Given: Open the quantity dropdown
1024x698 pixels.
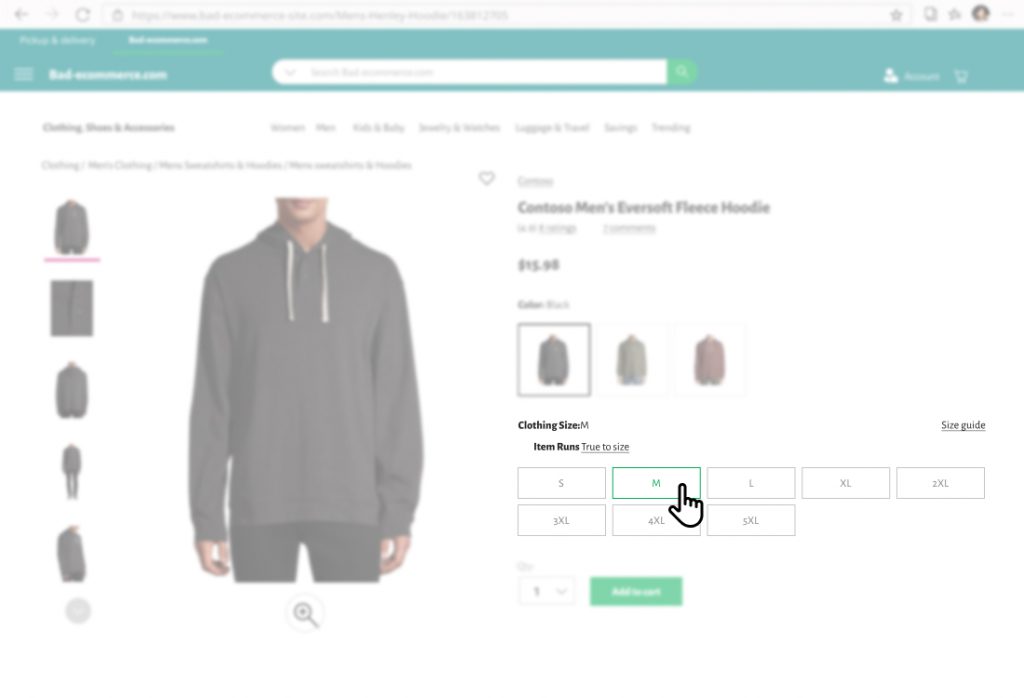Looking at the screenshot, I should tap(547, 592).
